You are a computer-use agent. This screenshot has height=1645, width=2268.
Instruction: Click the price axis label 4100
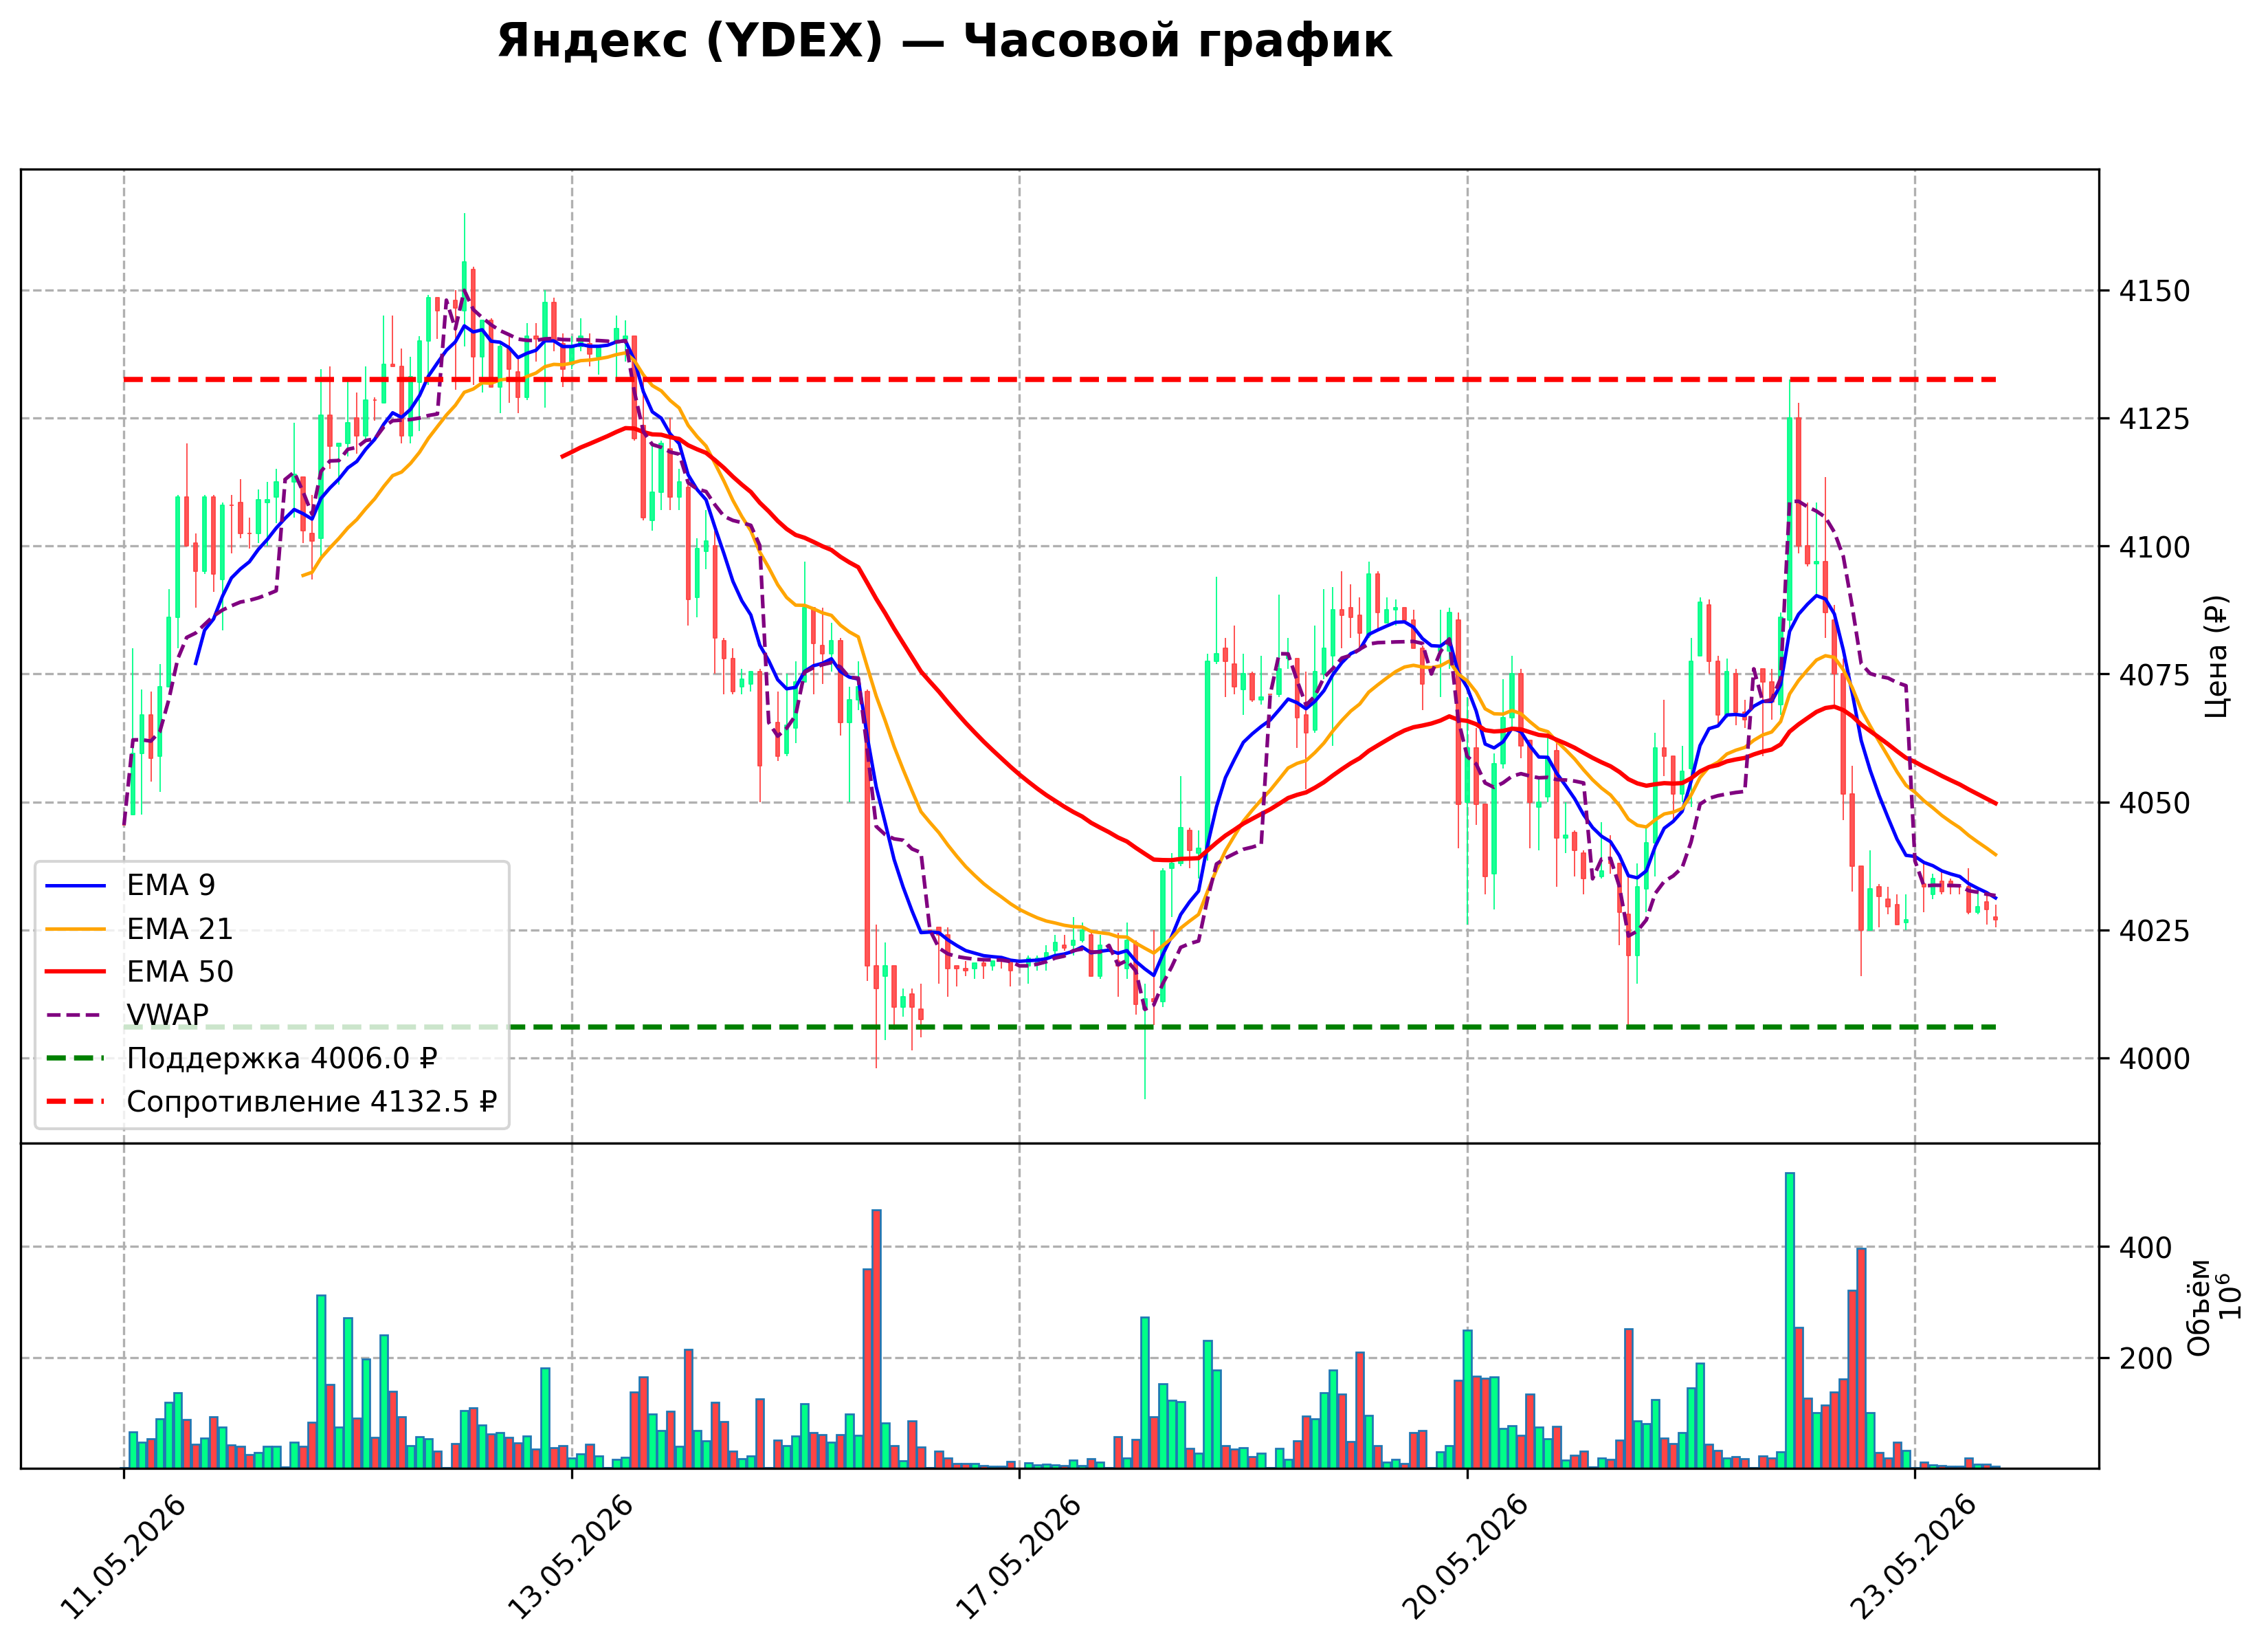pos(2154,547)
